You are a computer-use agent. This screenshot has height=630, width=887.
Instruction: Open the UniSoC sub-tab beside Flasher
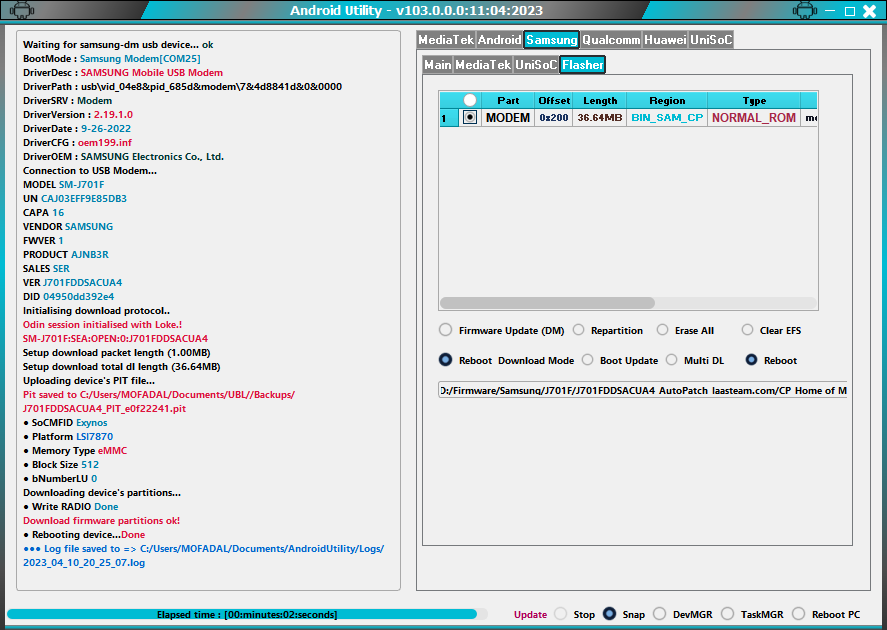(x=536, y=65)
